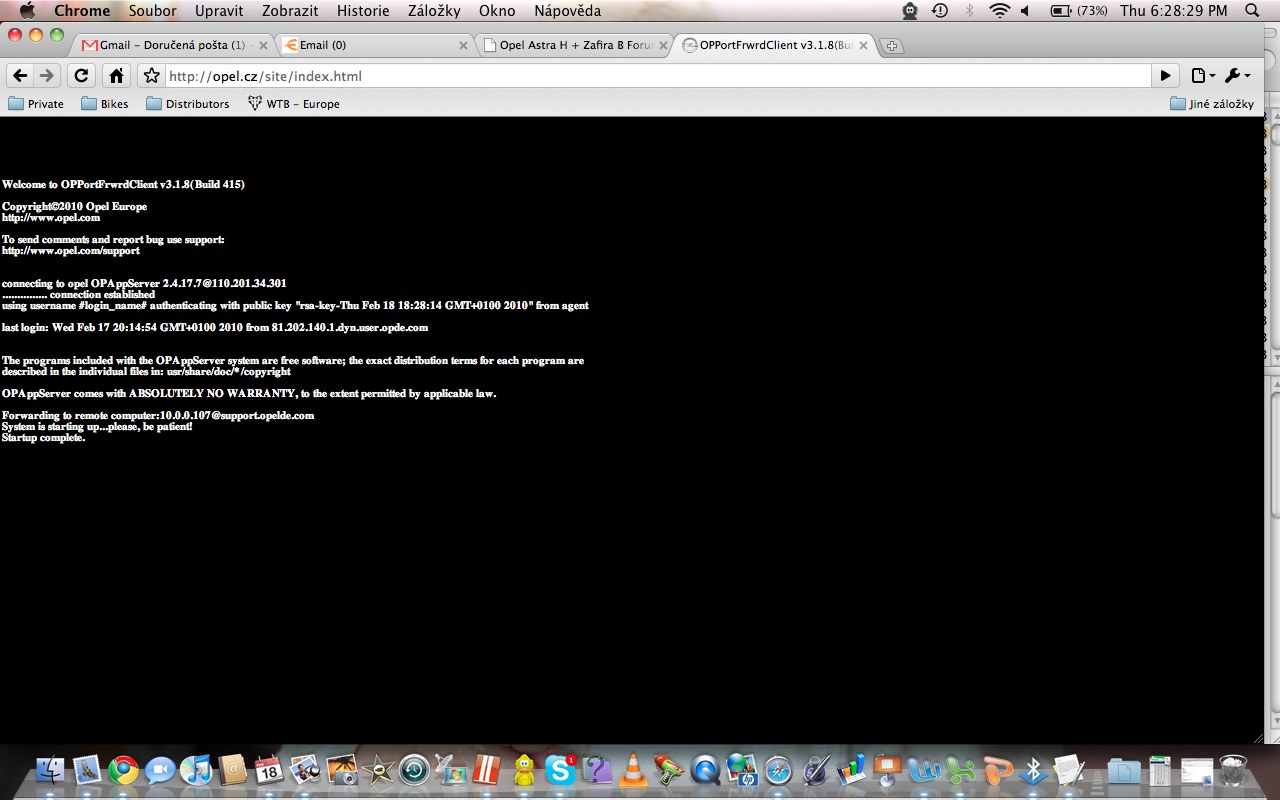
Task: Open the Záložky menu
Action: pyautogui.click(x=434, y=11)
